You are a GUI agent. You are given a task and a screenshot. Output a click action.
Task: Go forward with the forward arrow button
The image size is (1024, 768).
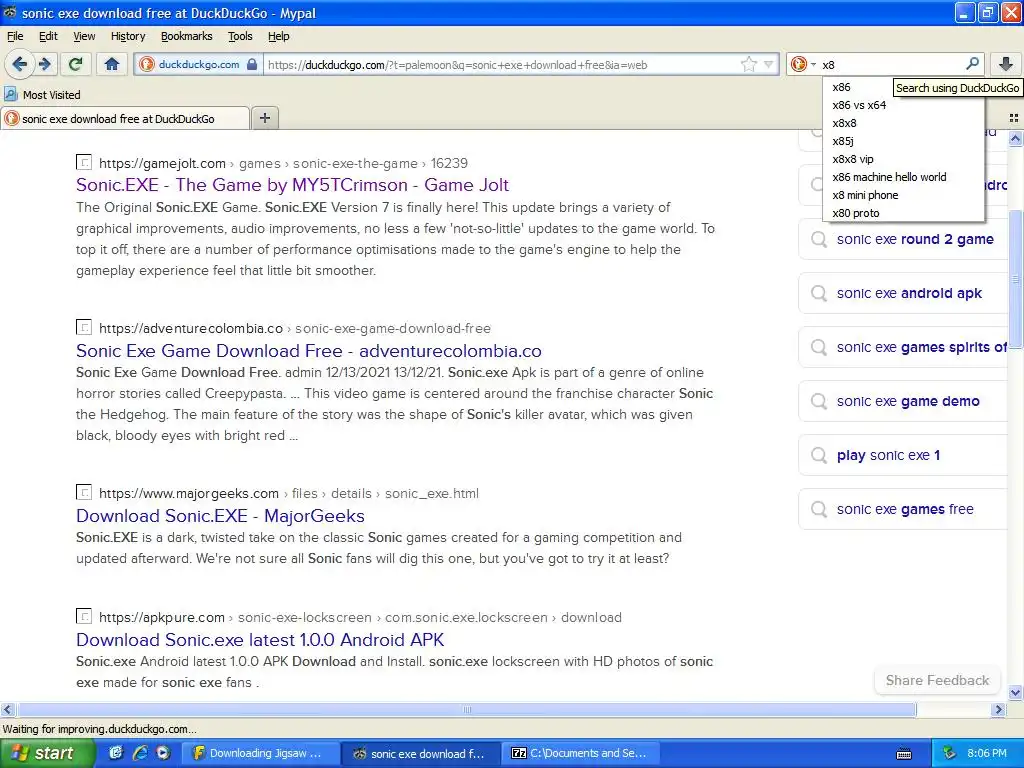(45, 64)
